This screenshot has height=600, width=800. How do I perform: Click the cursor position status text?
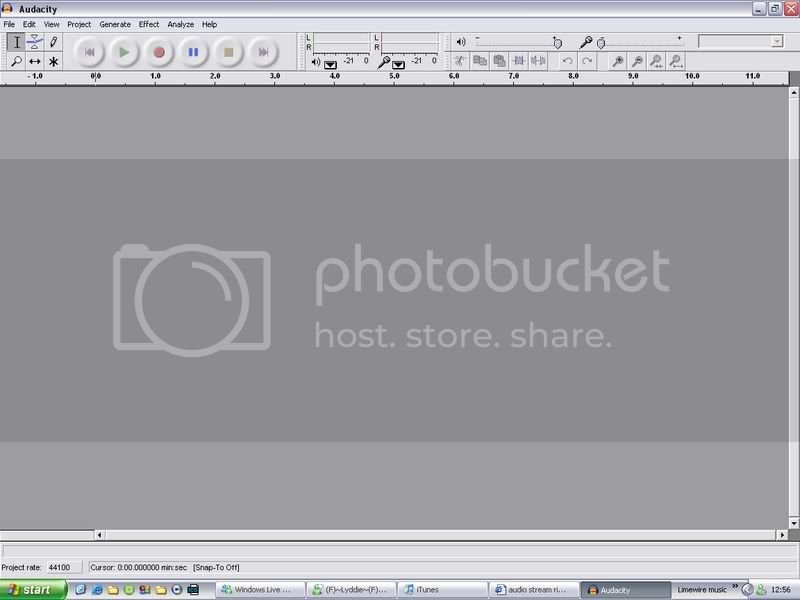click(x=138, y=567)
